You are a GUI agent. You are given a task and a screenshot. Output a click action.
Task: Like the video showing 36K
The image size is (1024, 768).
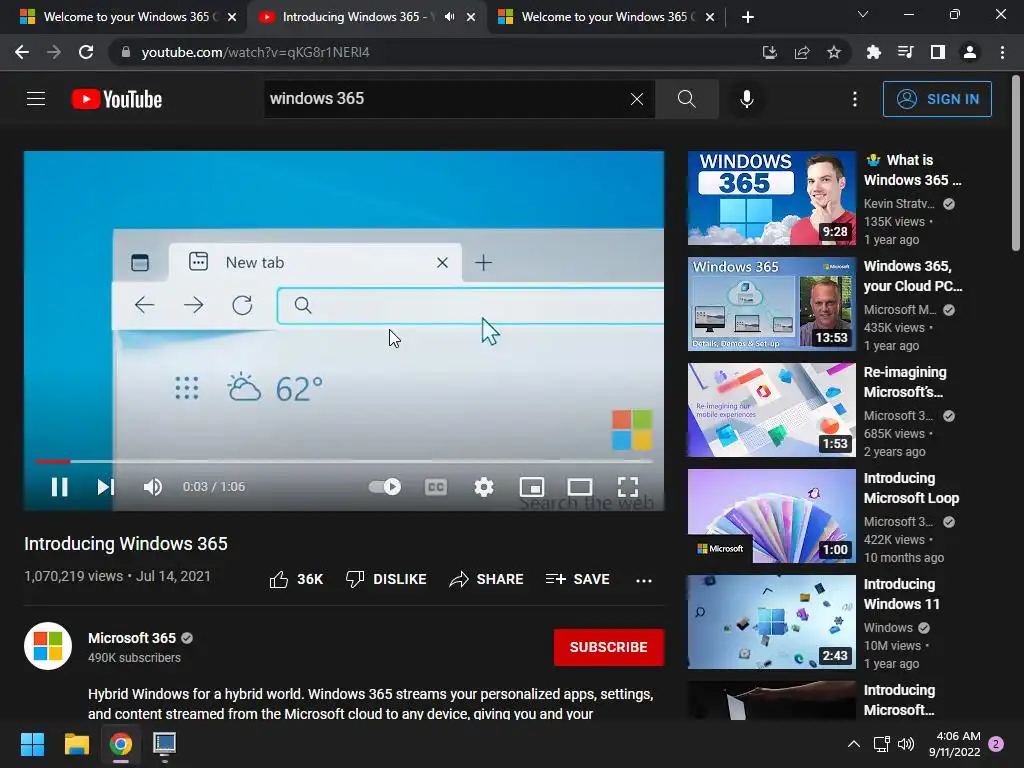(x=296, y=579)
